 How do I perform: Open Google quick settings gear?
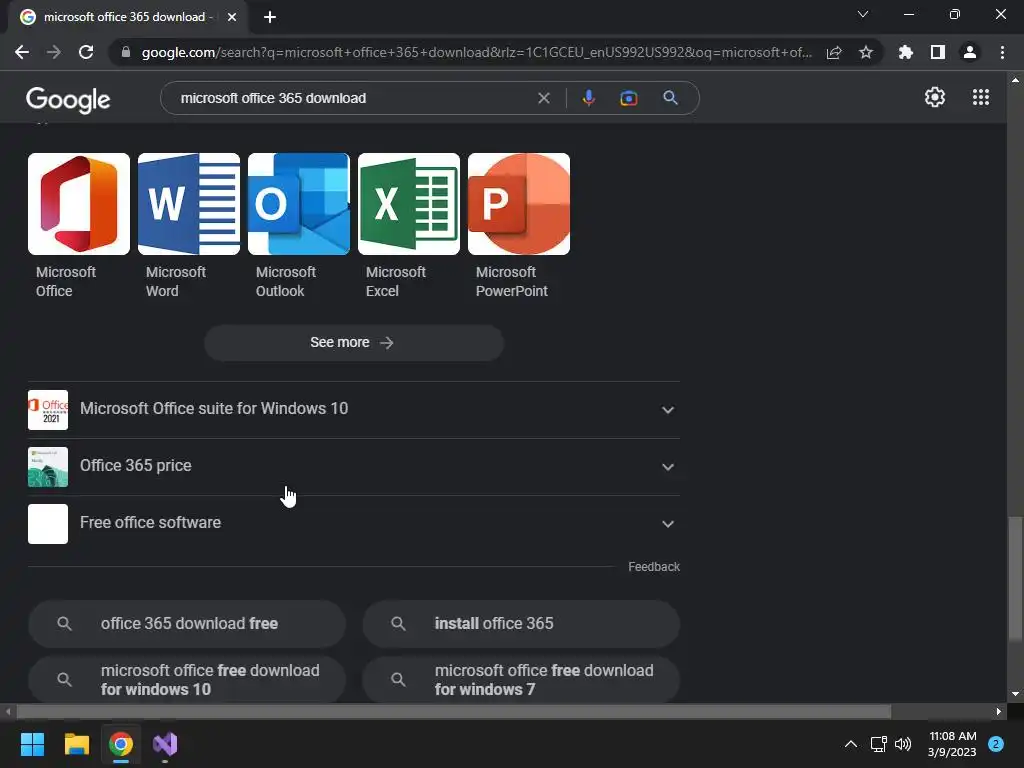(x=935, y=97)
